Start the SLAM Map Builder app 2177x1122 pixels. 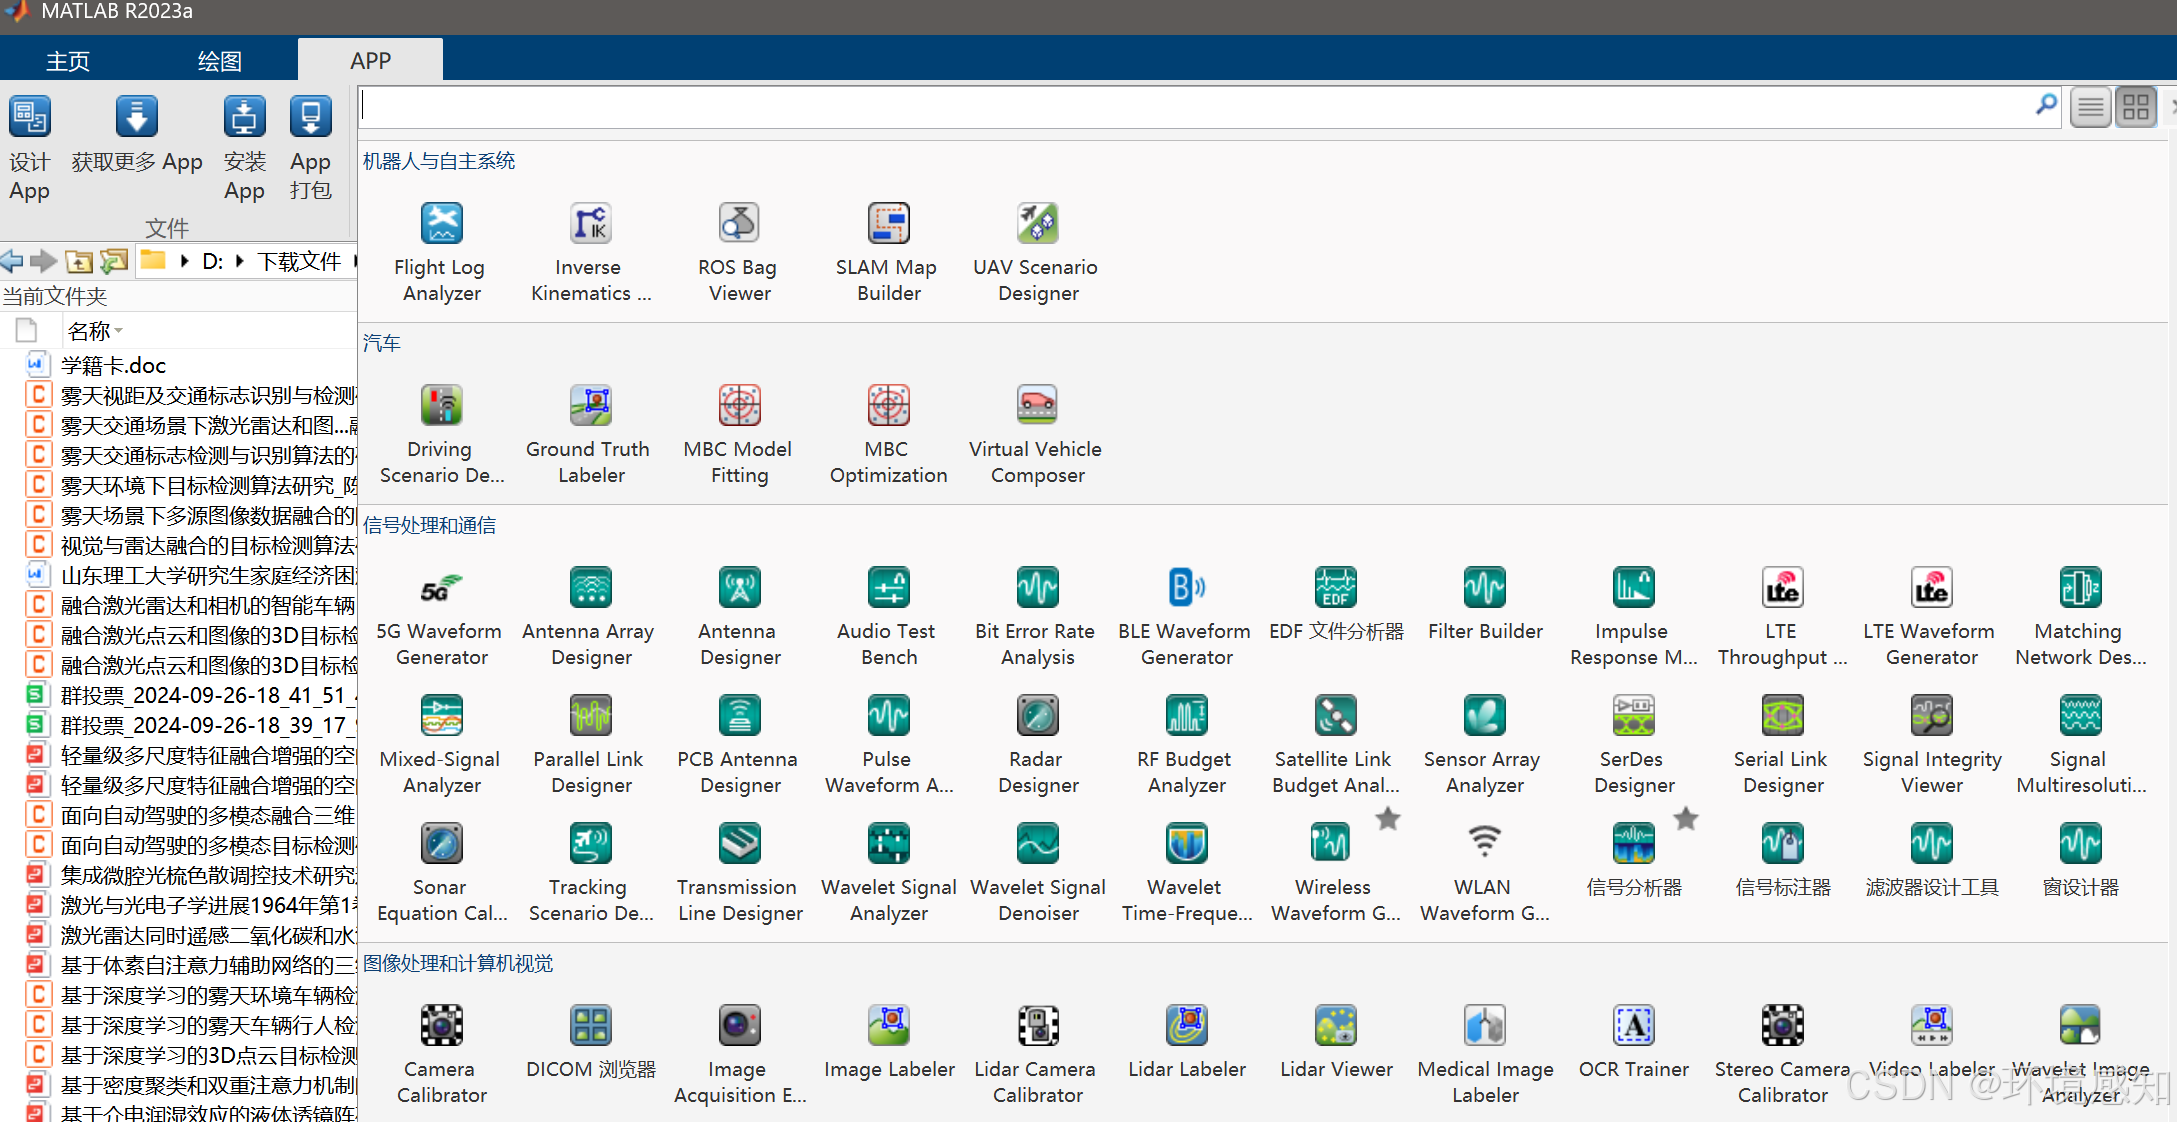[x=888, y=251]
